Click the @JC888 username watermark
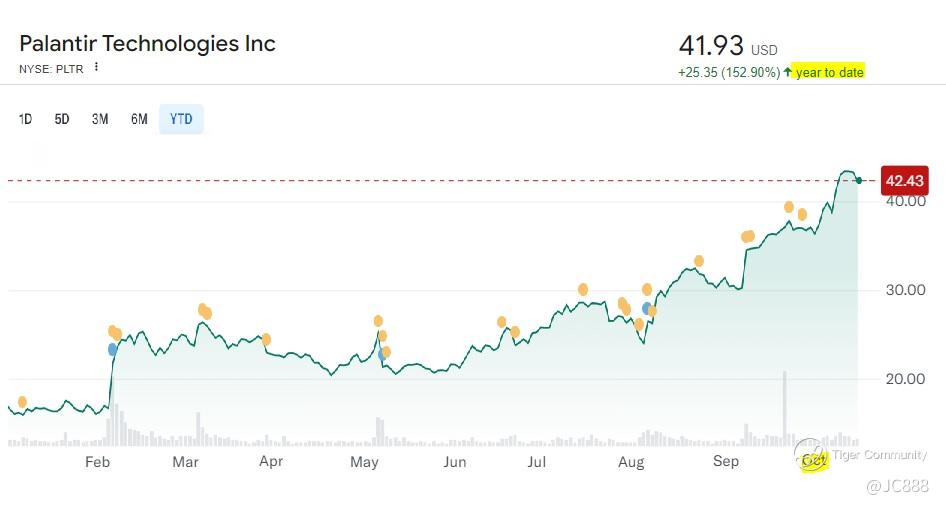Image resolution: width=946 pixels, height=507 pixels. [897, 486]
